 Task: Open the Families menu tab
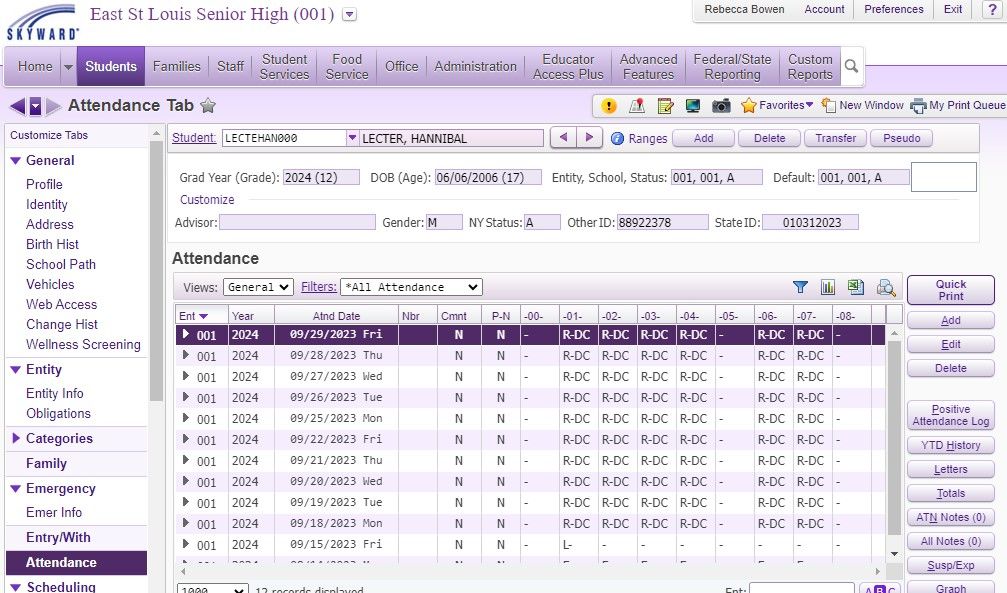[x=176, y=66]
